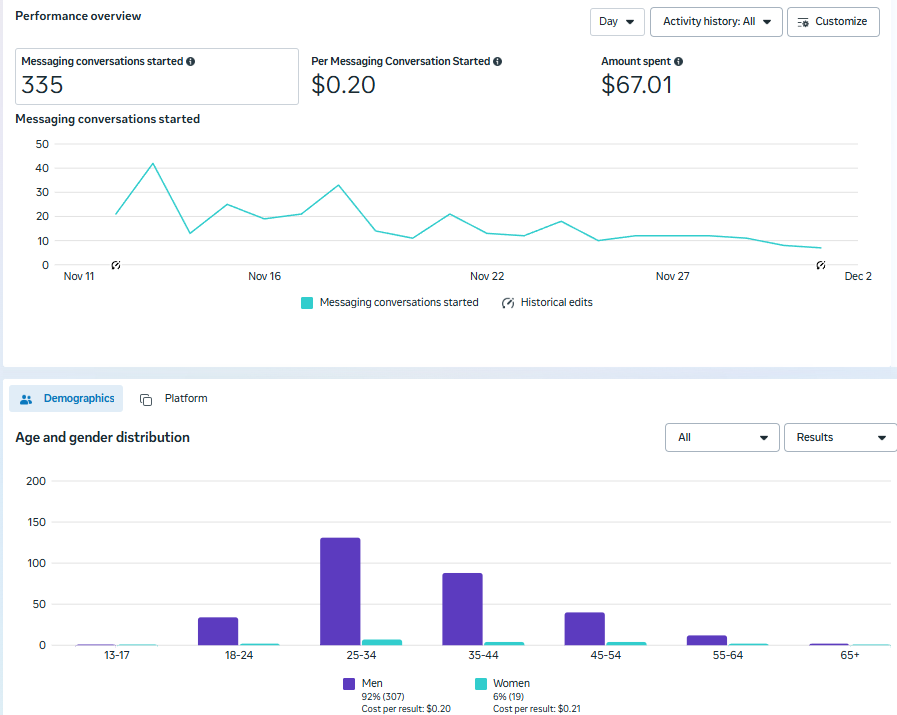Click Historical edits legend icon
897x715 pixels.
point(507,303)
